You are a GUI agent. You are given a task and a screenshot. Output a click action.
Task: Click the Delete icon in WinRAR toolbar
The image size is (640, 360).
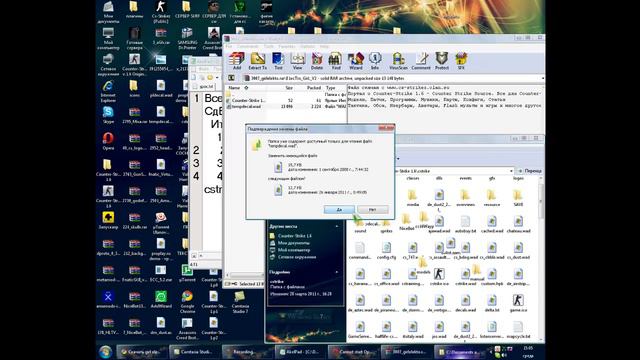[317, 61]
